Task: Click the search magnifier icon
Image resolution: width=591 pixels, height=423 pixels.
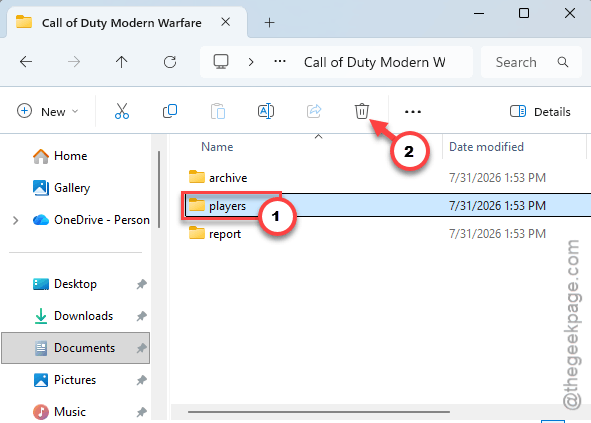Action: point(563,62)
